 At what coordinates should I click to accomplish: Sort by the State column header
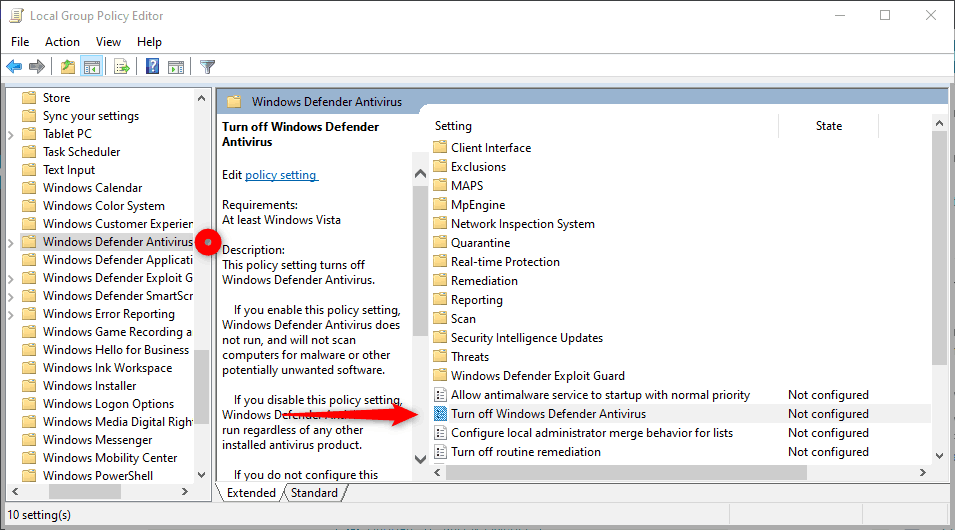point(829,125)
